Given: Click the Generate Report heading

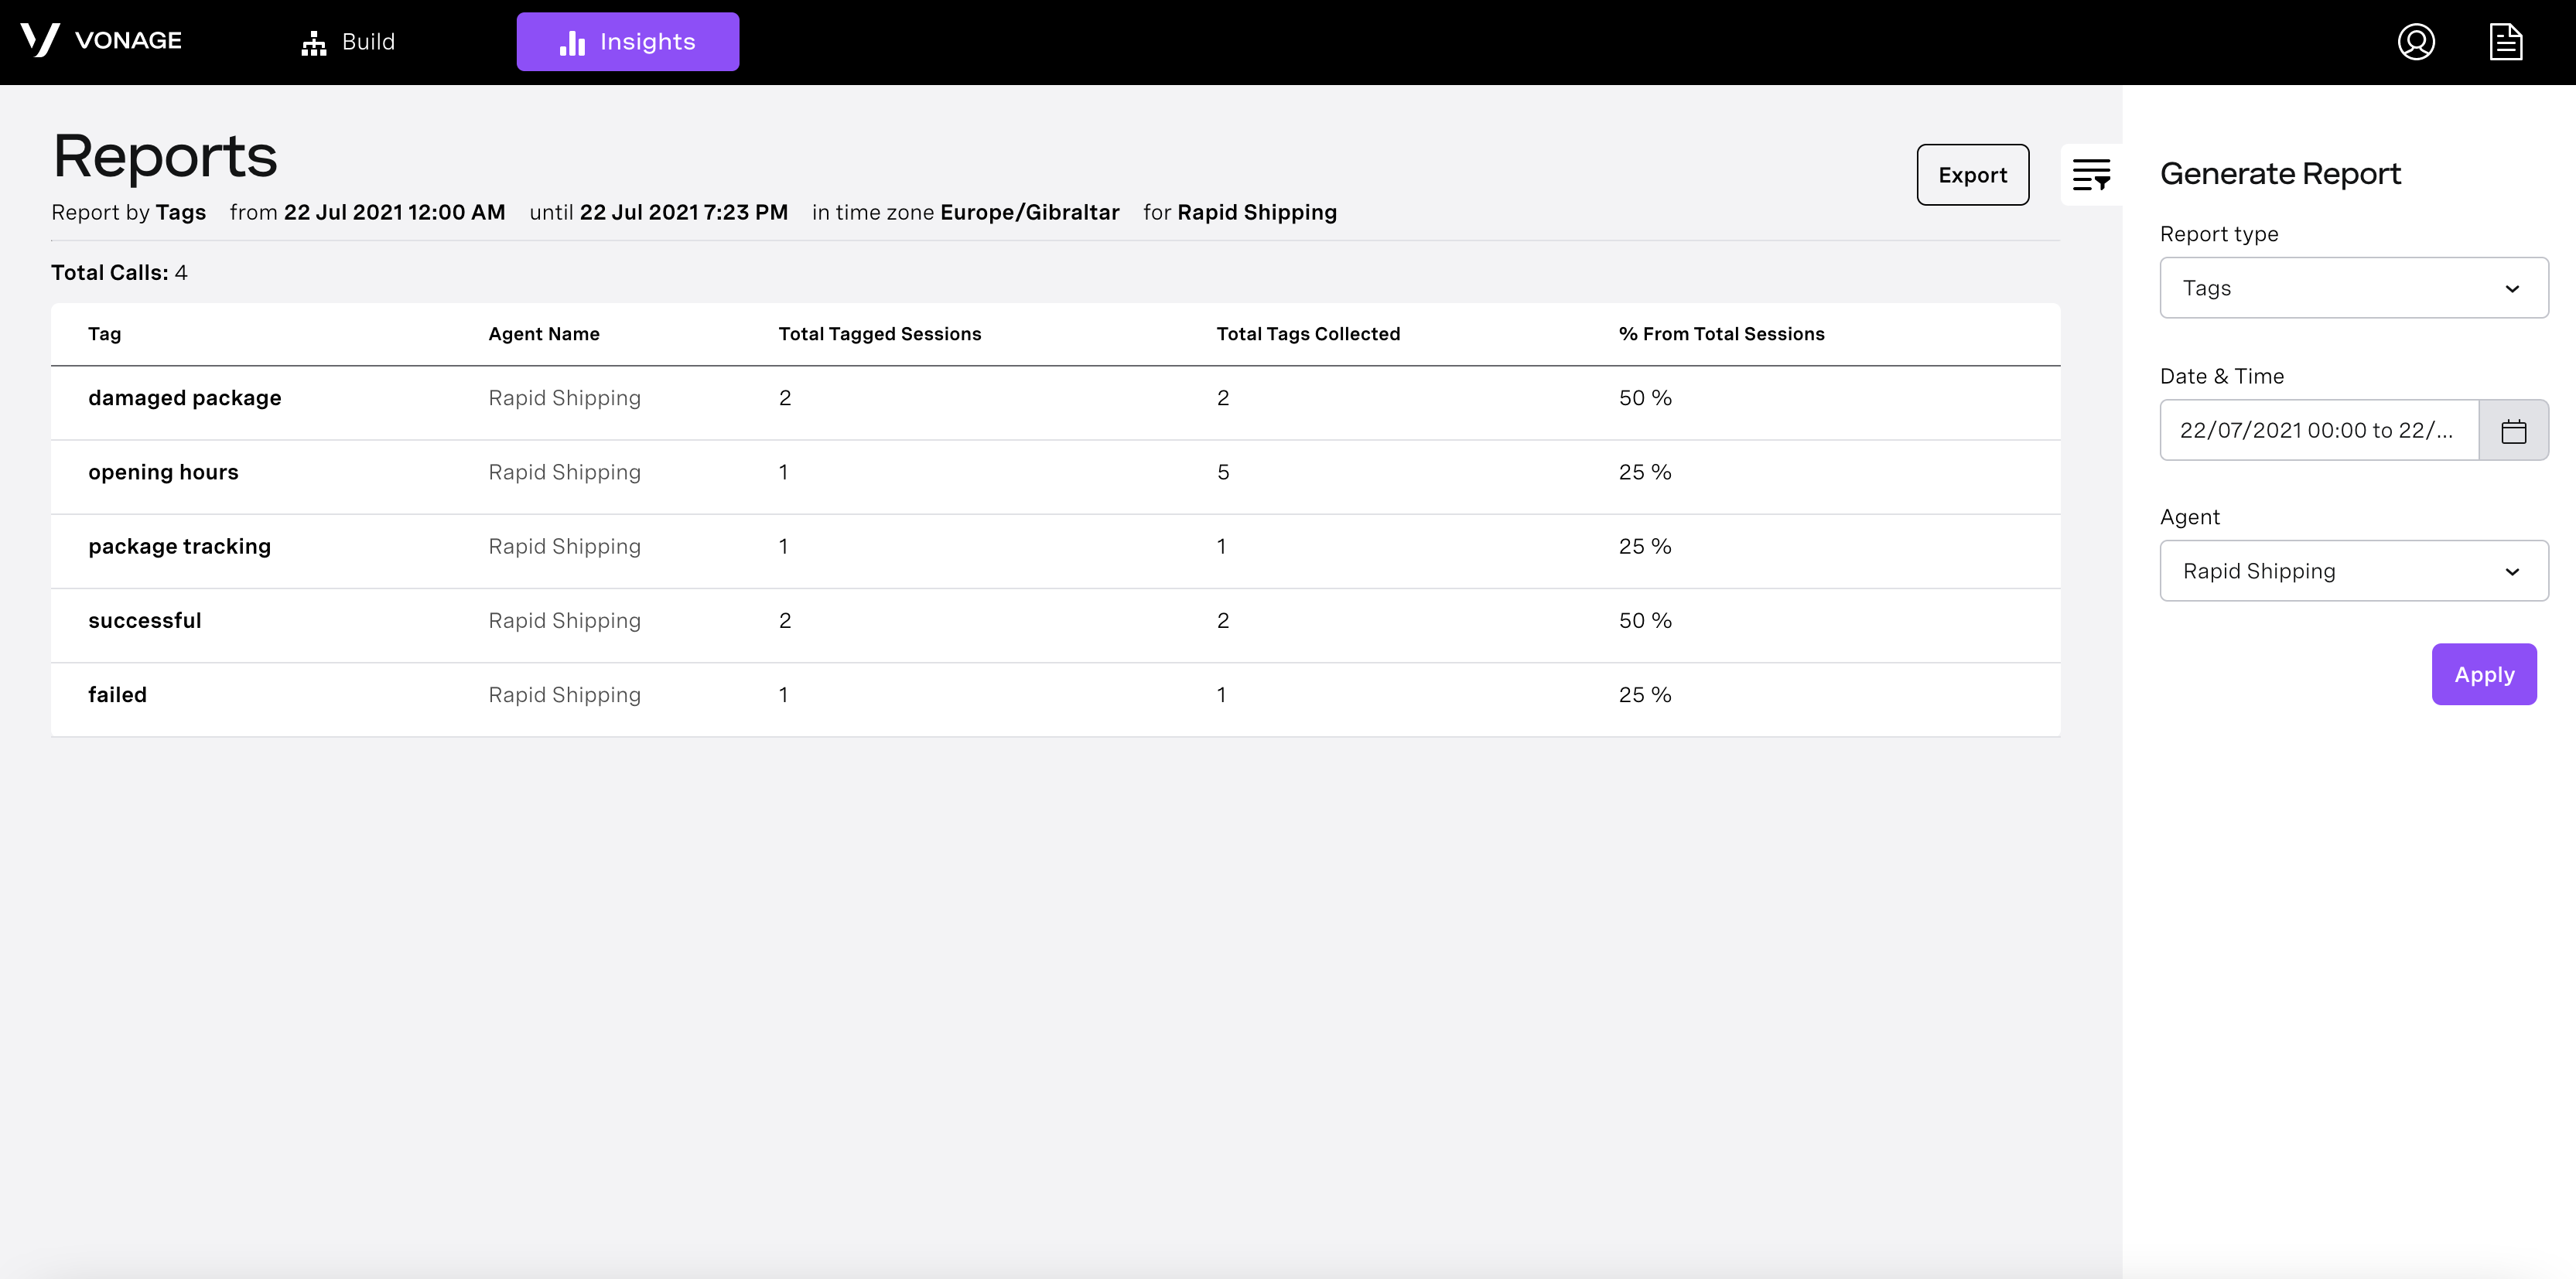Looking at the screenshot, I should point(2280,174).
